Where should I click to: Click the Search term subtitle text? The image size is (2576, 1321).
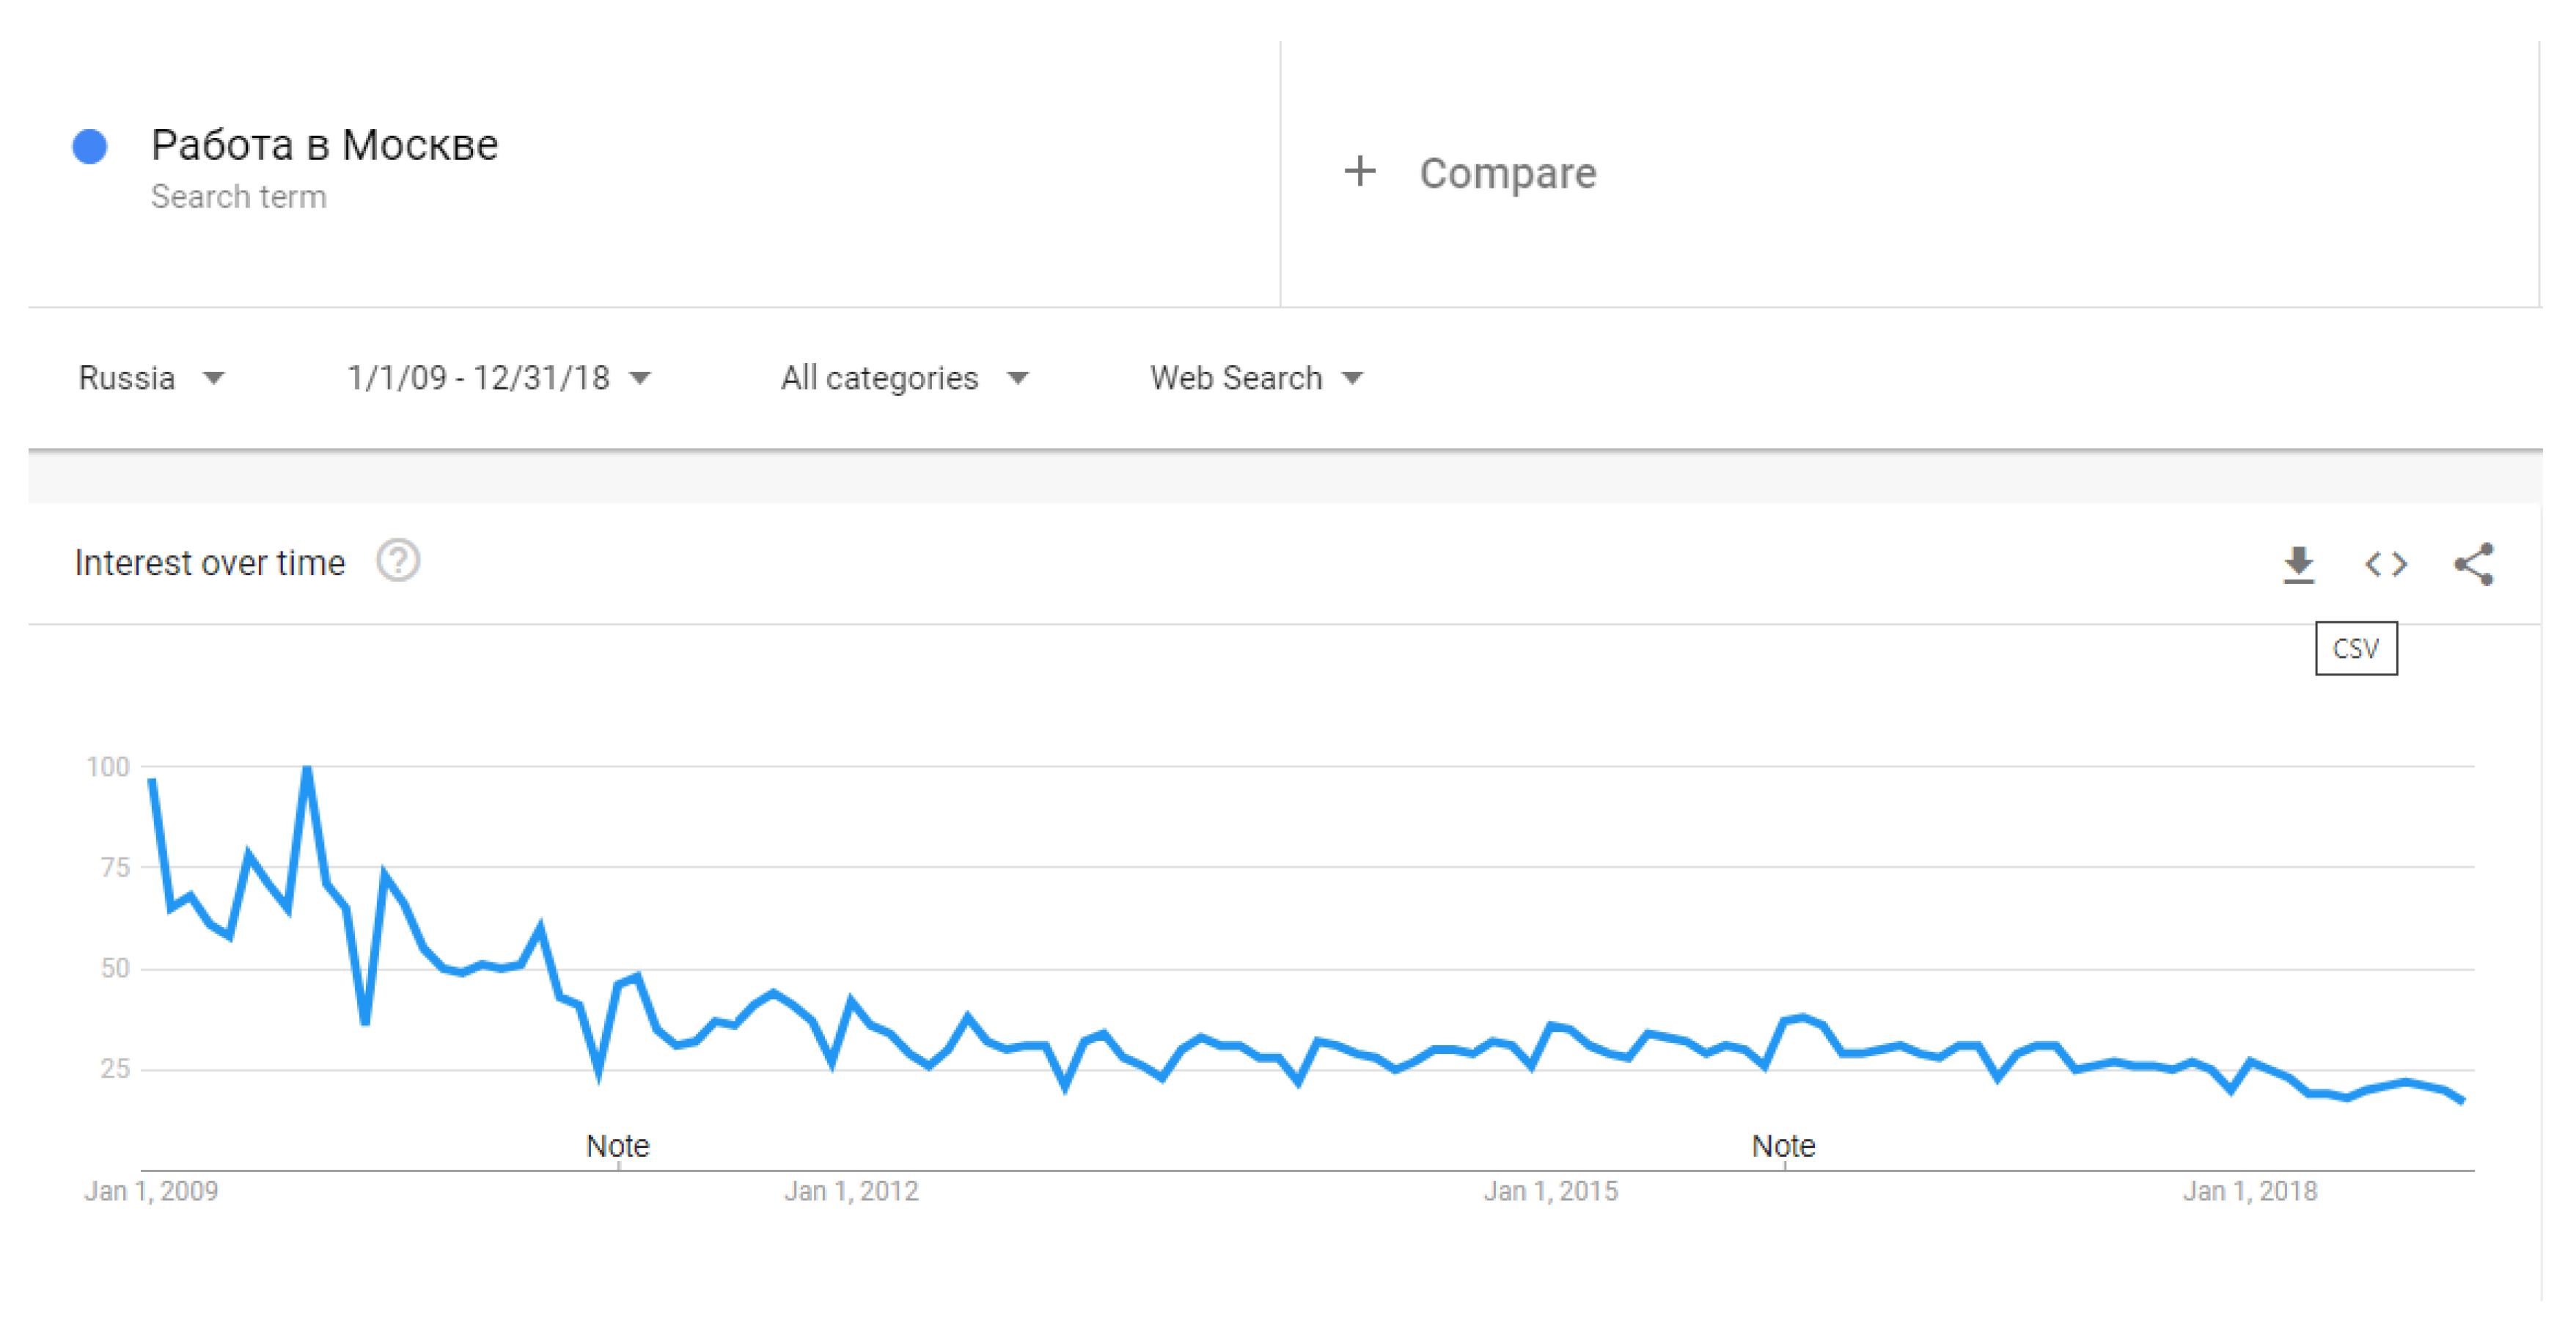pos(239,197)
